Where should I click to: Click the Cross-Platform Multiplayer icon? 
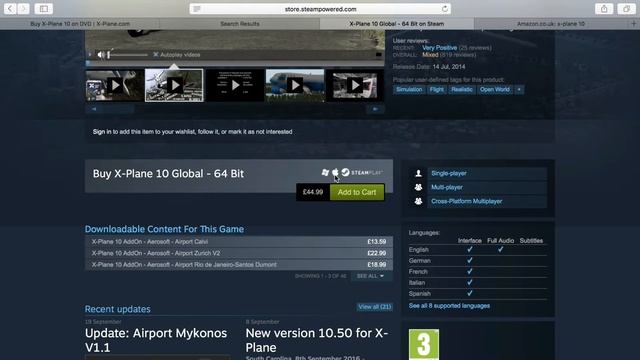418,201
